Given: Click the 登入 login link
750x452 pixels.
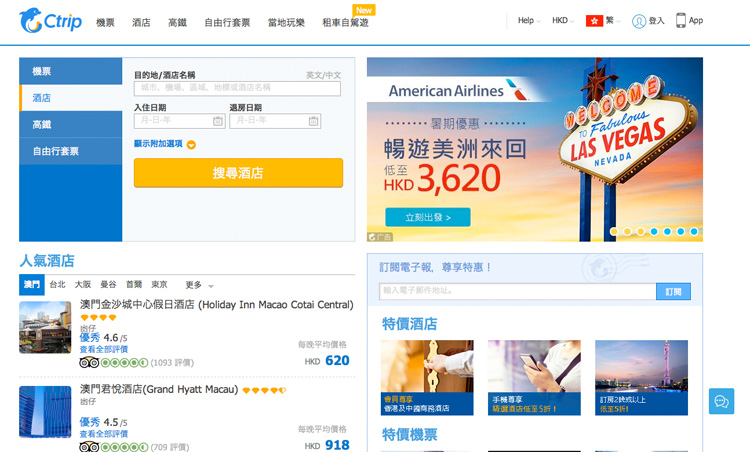Looking at the screenshot, I should pos(656,21).
